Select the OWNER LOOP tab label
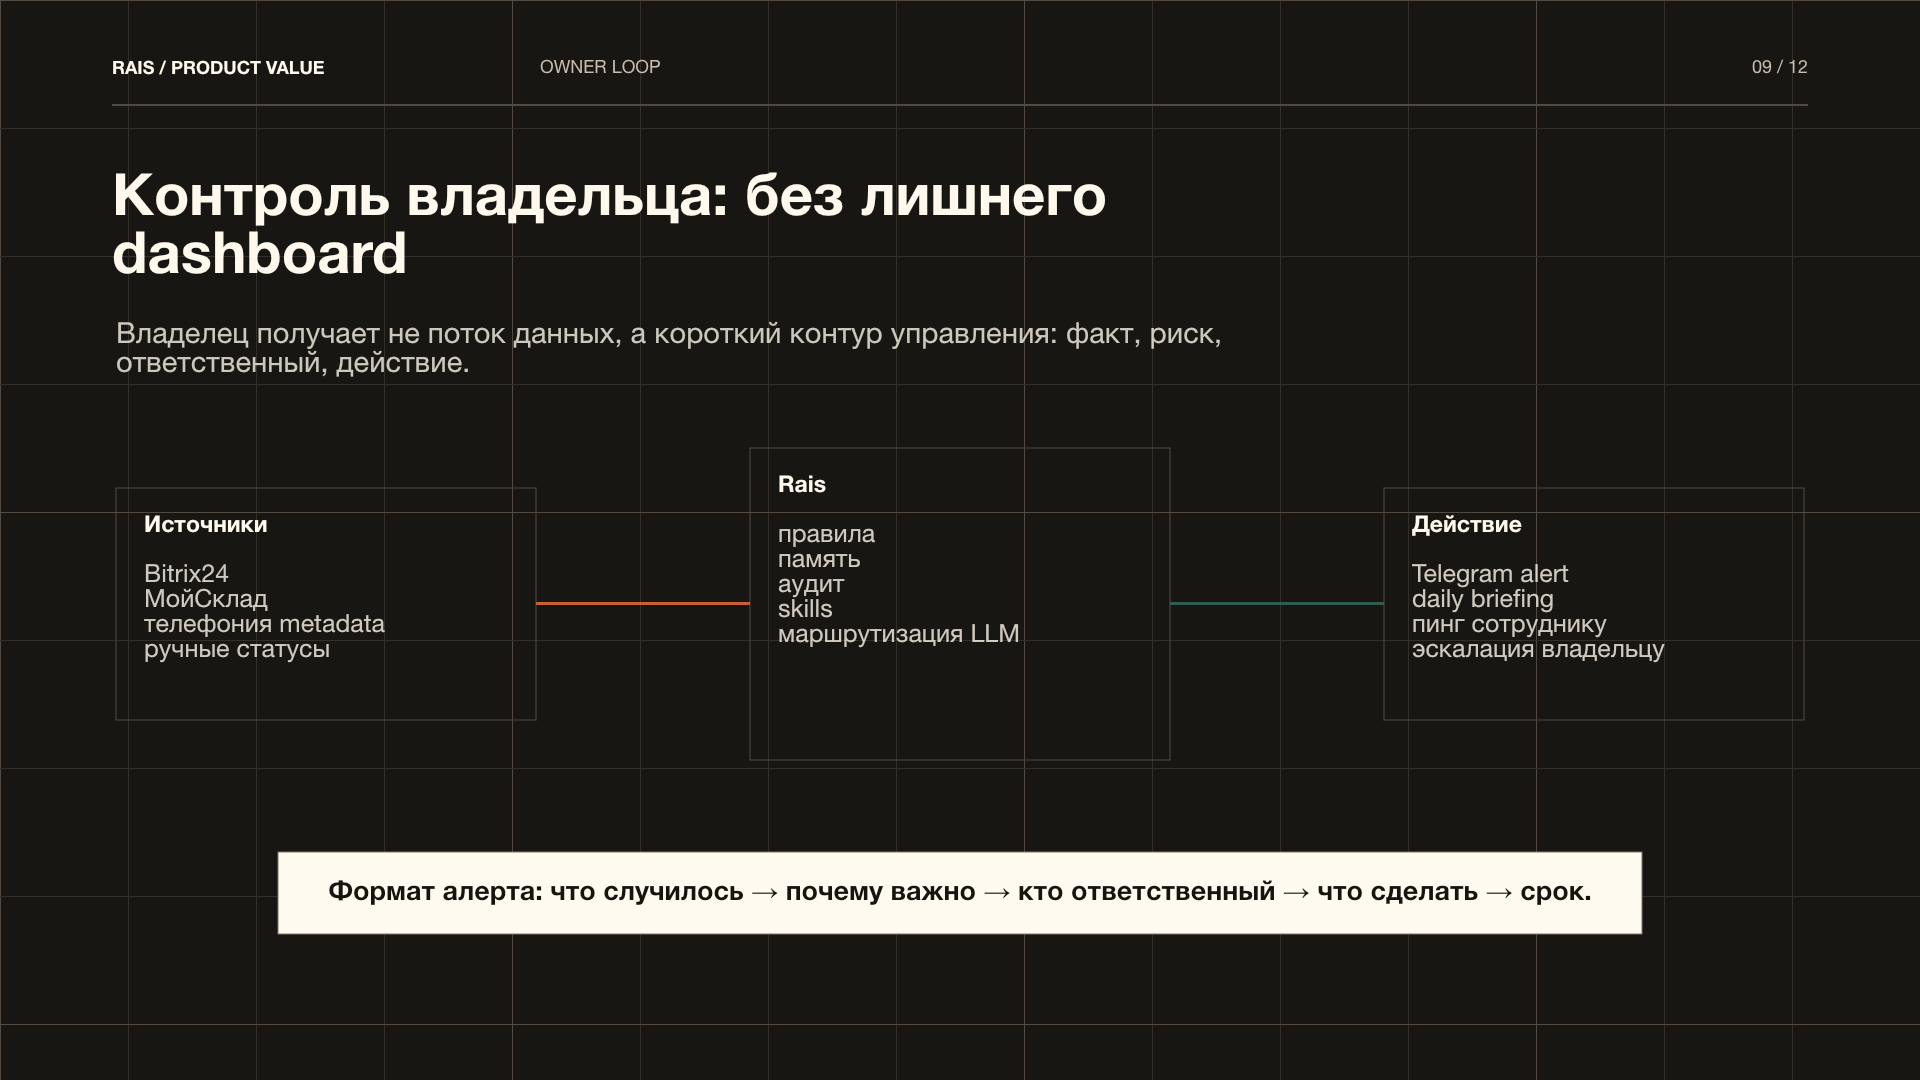The height and width of the screenshot is (1080, 1920). click(x=600, y=67)
